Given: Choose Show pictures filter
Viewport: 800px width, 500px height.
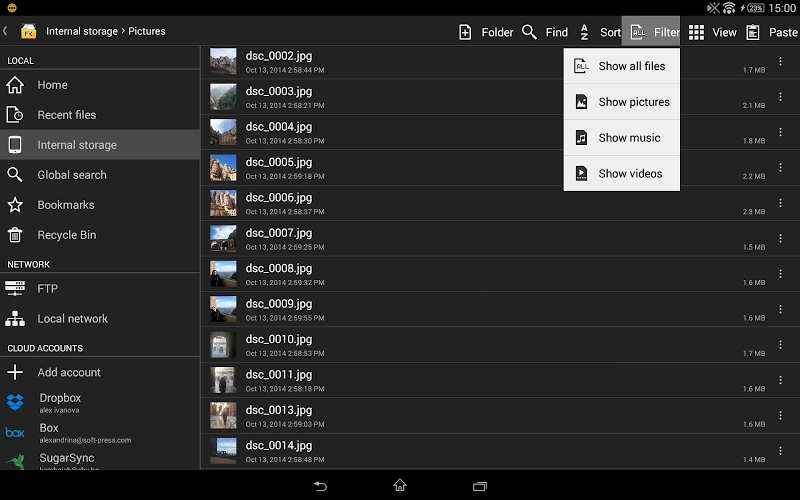Looking at the screenshot, I should click(621, 102).
